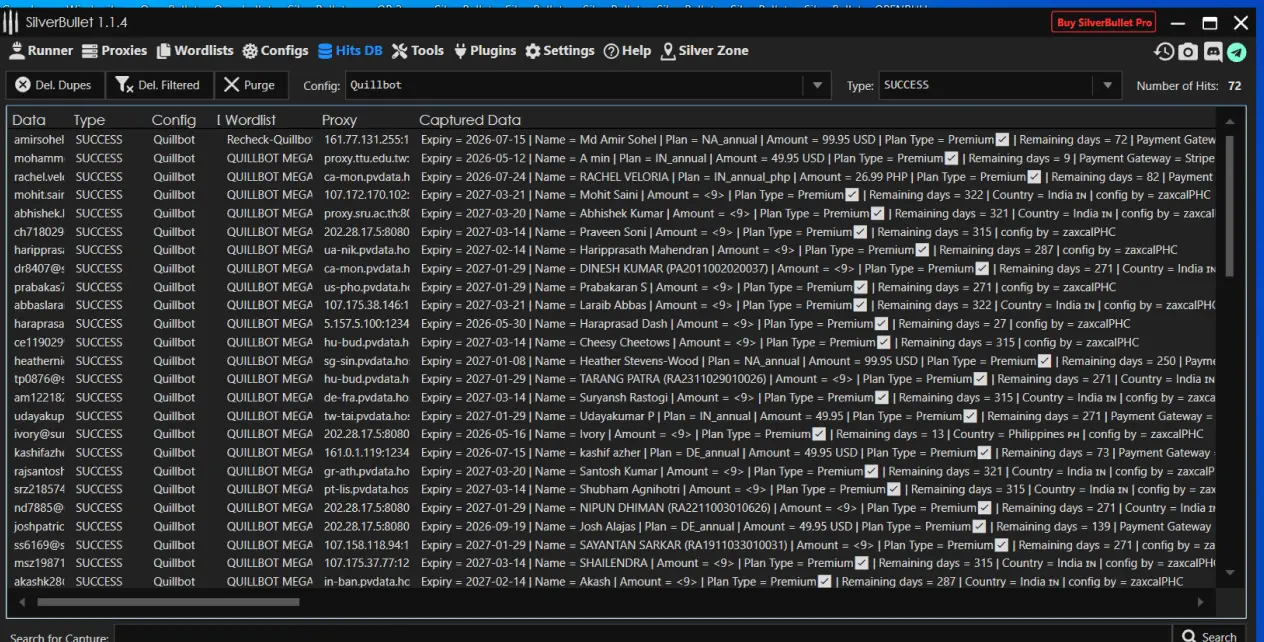Image resolution: width=1264 pixels, height=642 pixels.
Task: Go to the Configs tab
Action: click(x=275, y=50)
